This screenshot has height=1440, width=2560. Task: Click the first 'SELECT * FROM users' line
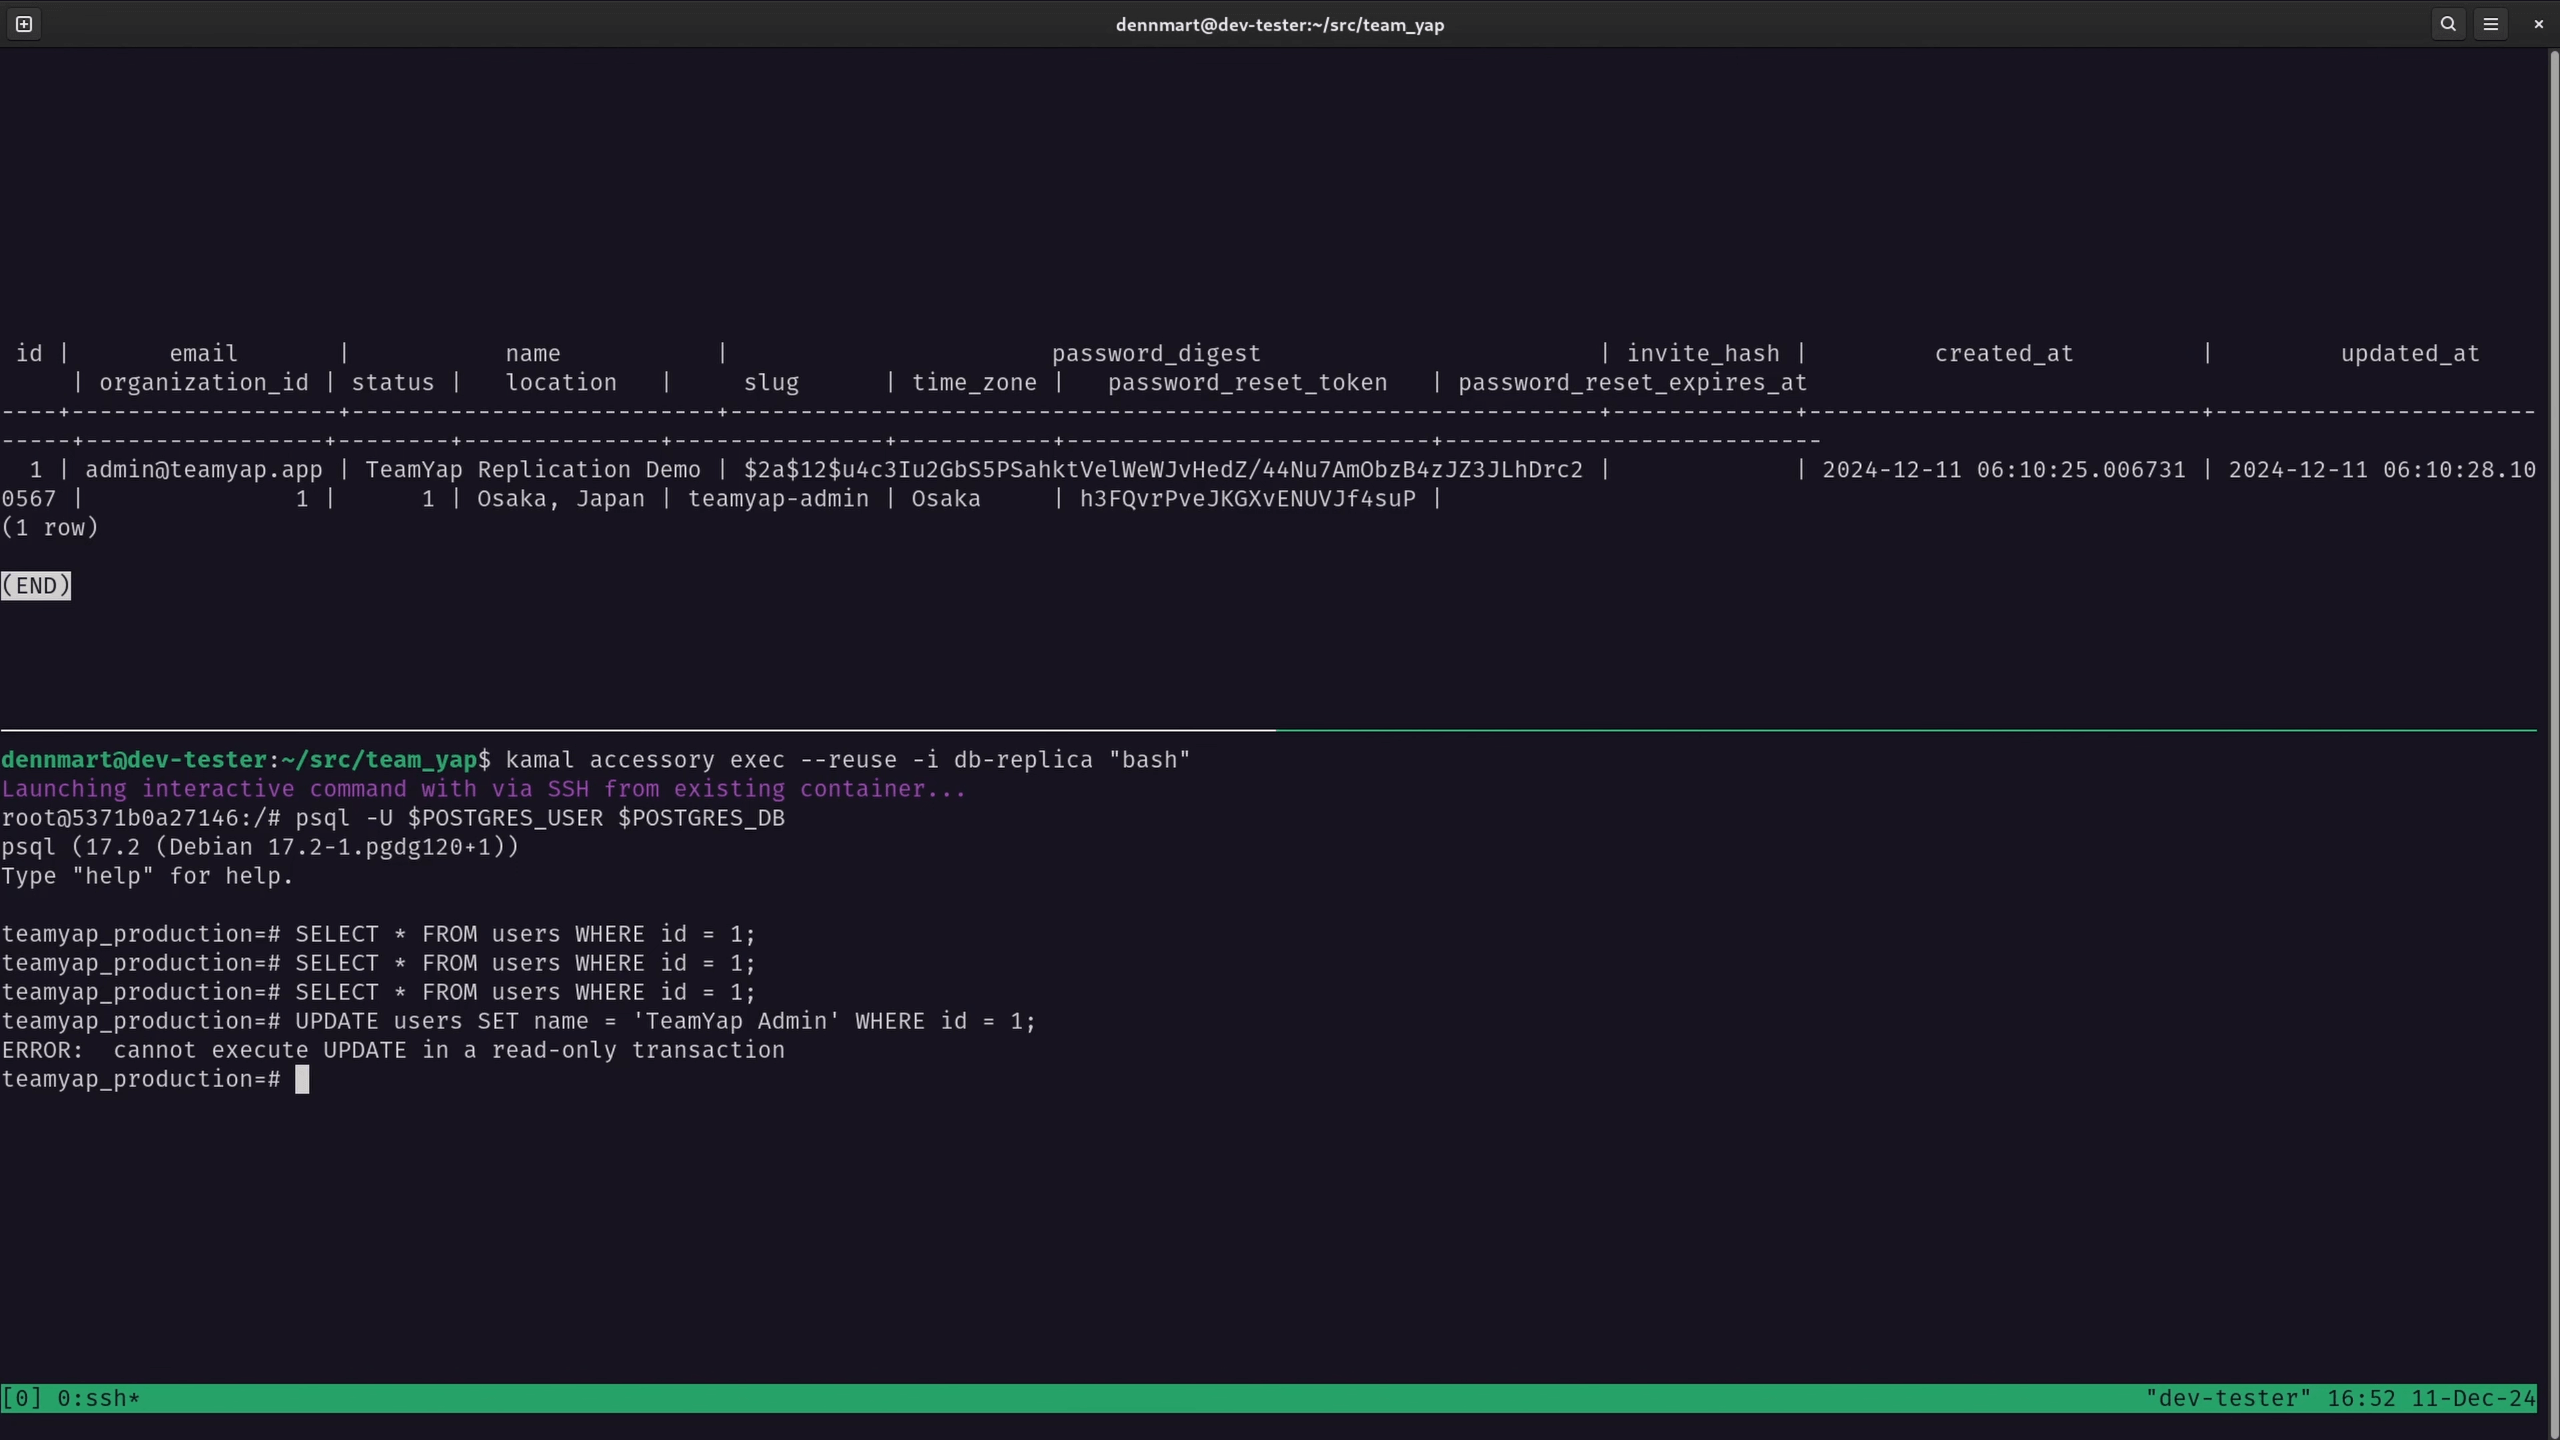point(525,934)
